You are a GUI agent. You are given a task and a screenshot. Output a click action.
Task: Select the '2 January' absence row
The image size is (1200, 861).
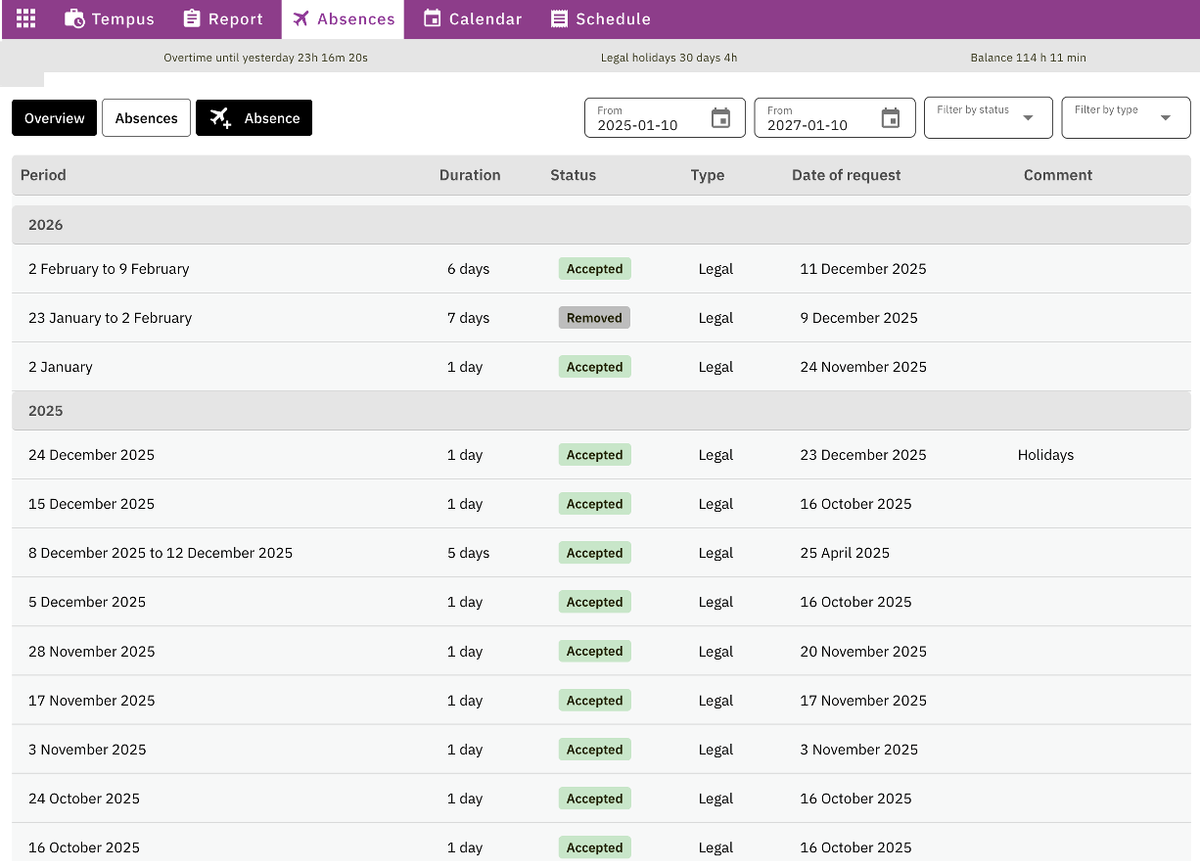(601, 367)
